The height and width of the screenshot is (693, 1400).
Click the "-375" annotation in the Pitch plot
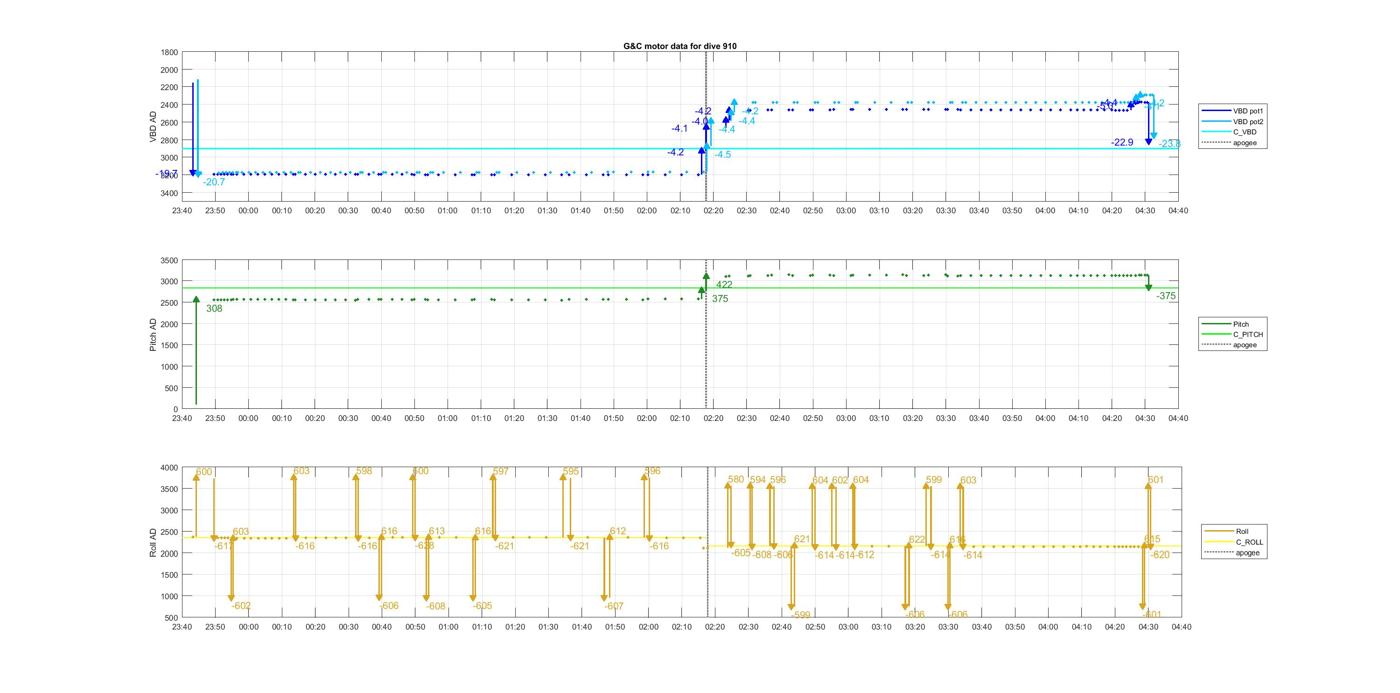pyautogui.click(x=1166, y=296)
